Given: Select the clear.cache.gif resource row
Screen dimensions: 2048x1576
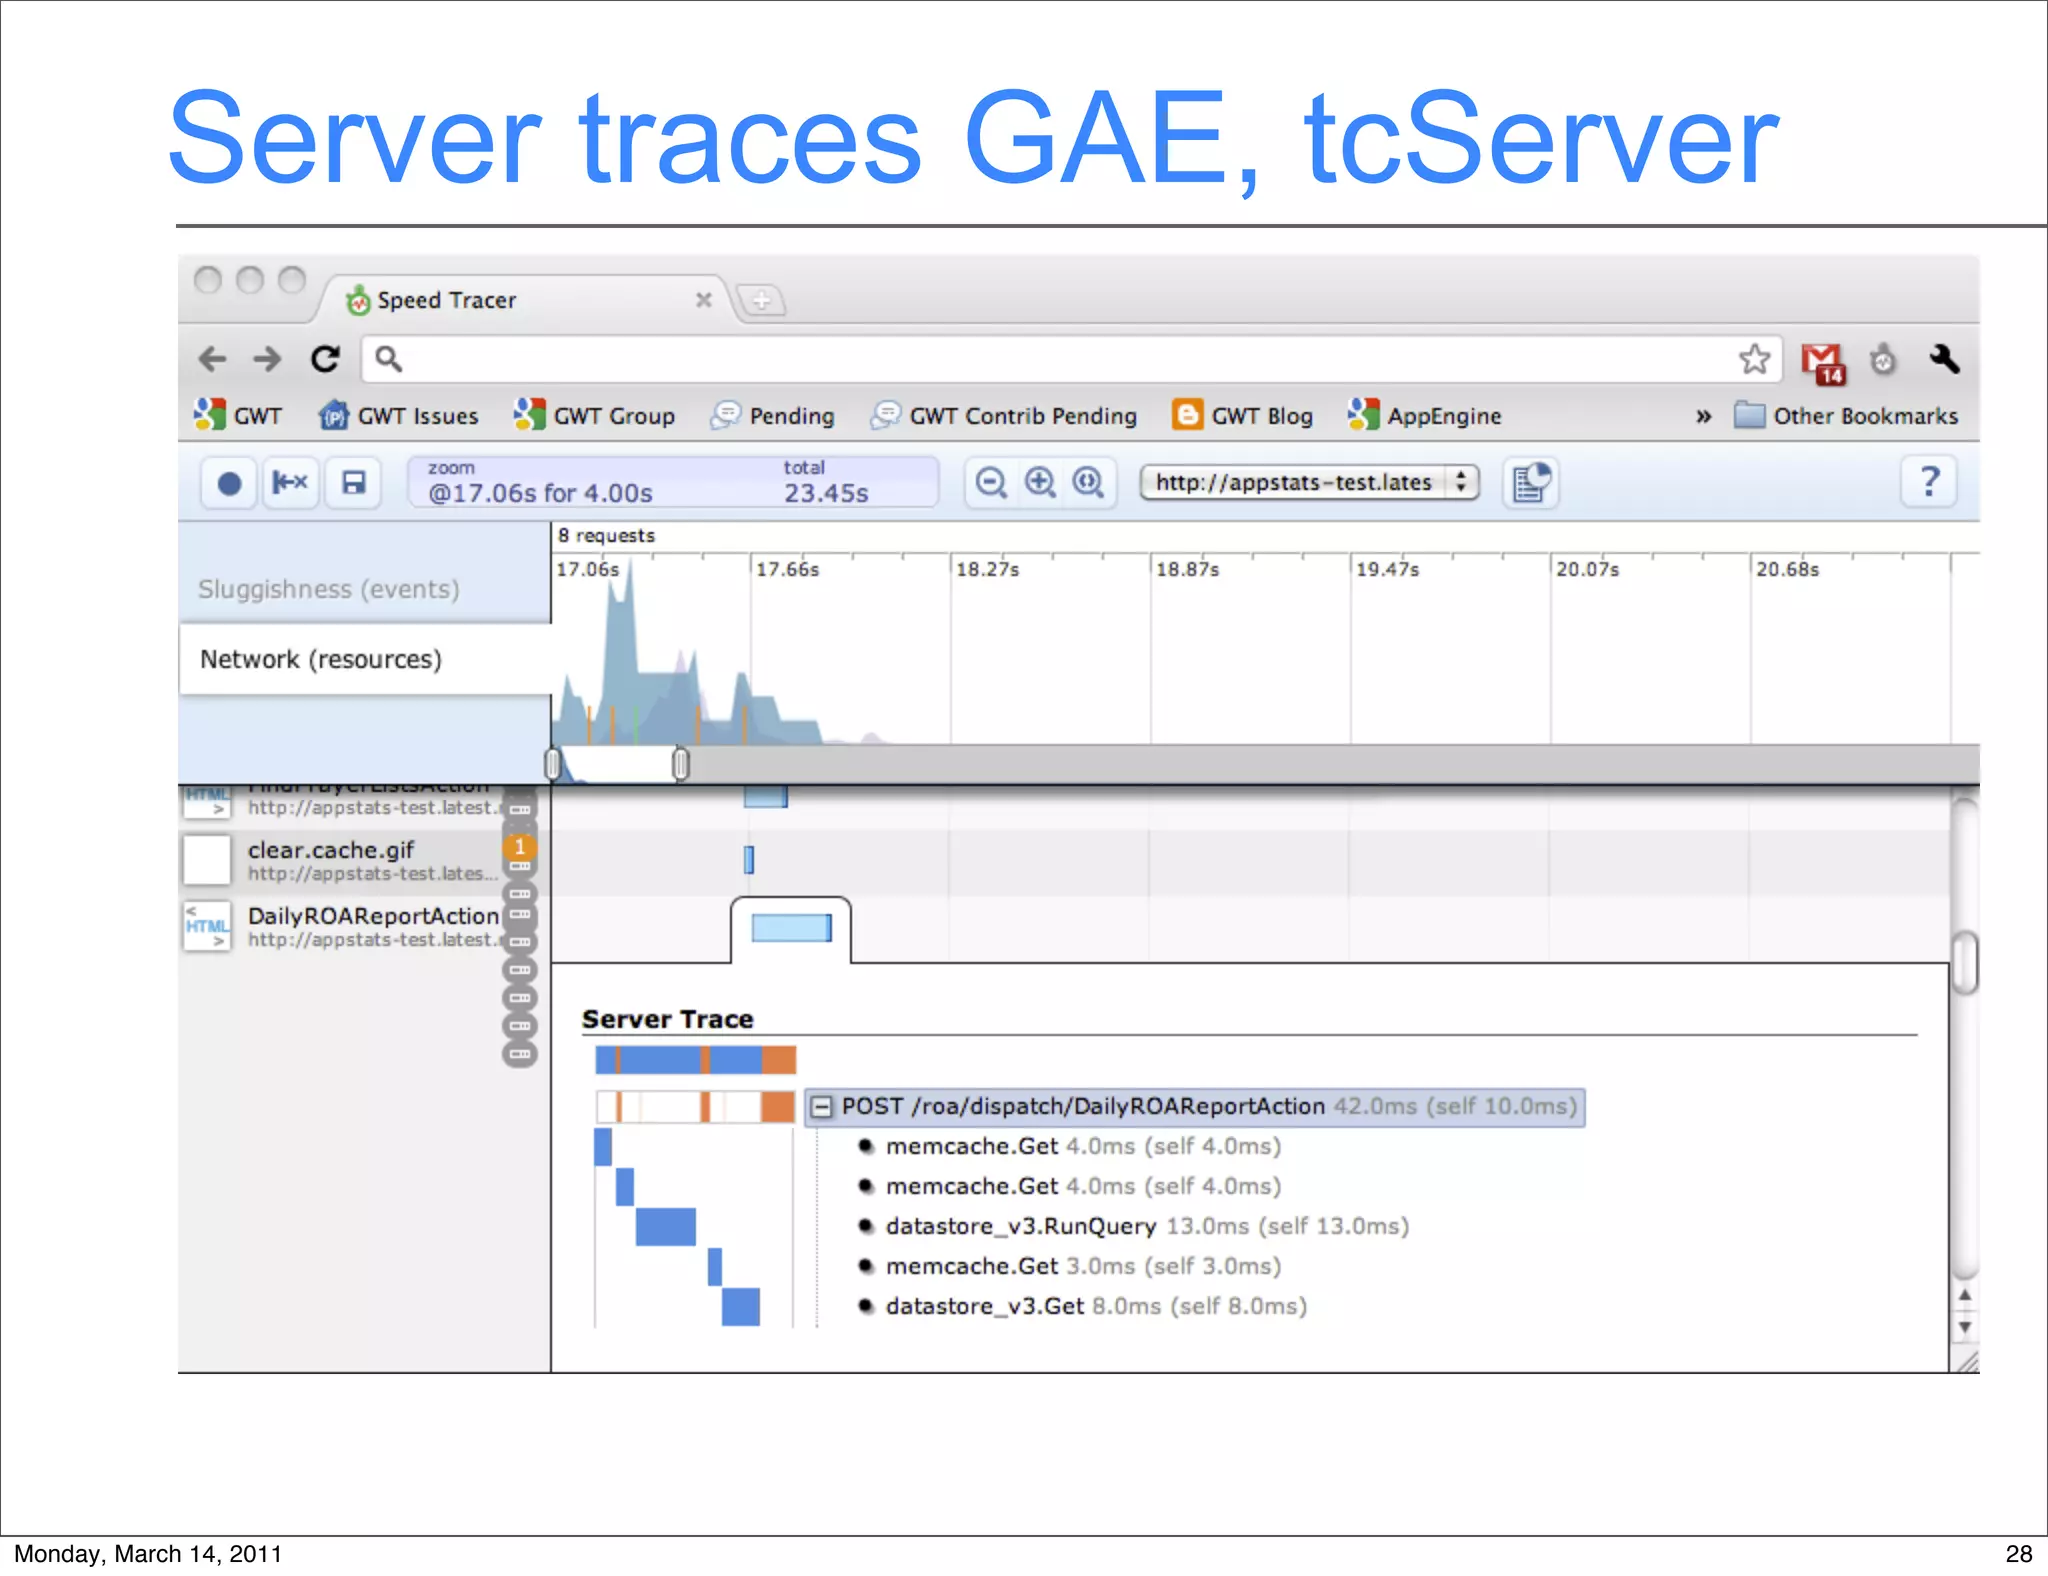Looking at the screenshot, I should click(364, 861).
